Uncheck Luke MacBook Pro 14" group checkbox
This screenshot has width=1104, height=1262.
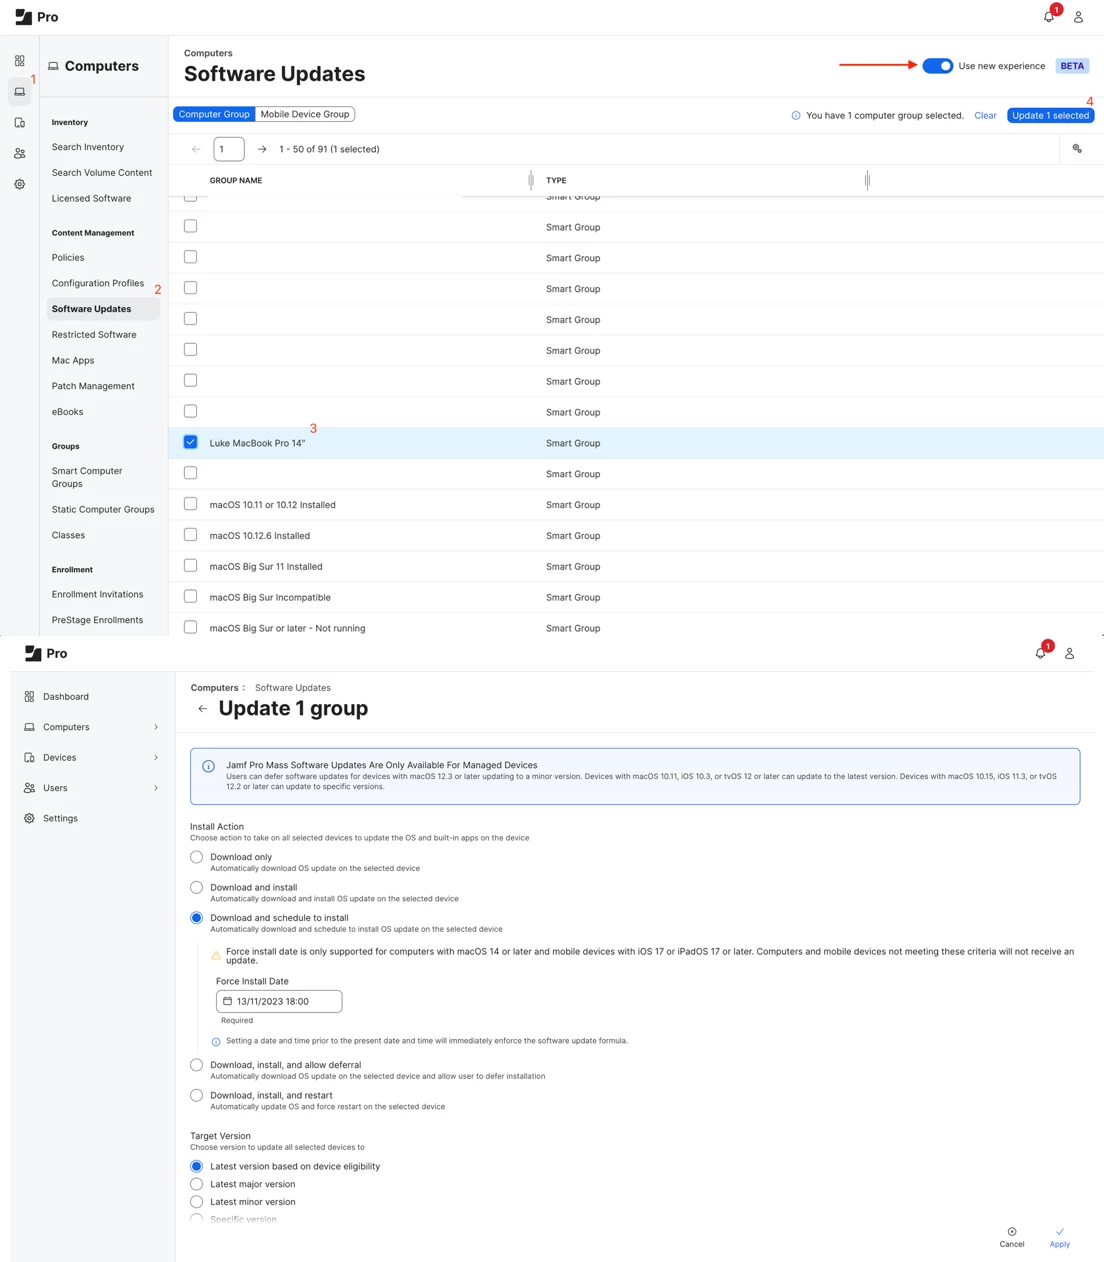(190, 442)
